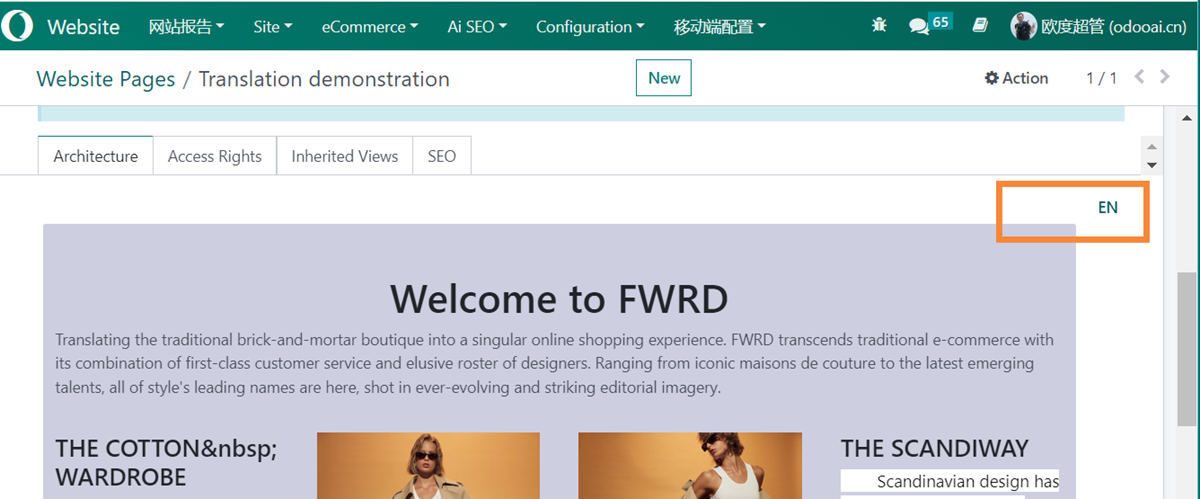Expand the Configuration dropdown menu
This screenshot has height=499, width=1200.
pos(590,27)
